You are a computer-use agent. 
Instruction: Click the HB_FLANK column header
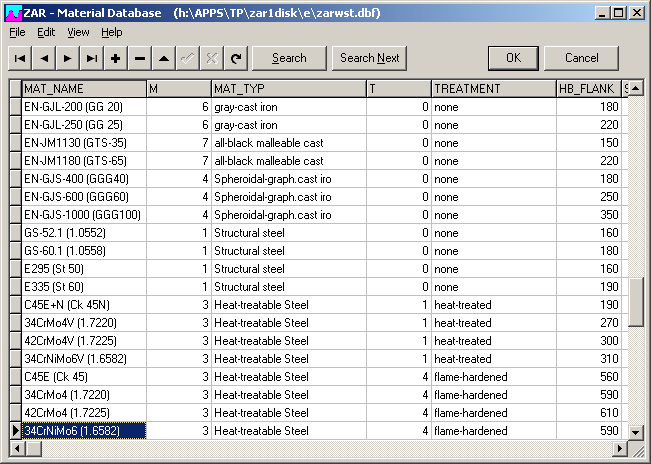click(x=588, y=89)
